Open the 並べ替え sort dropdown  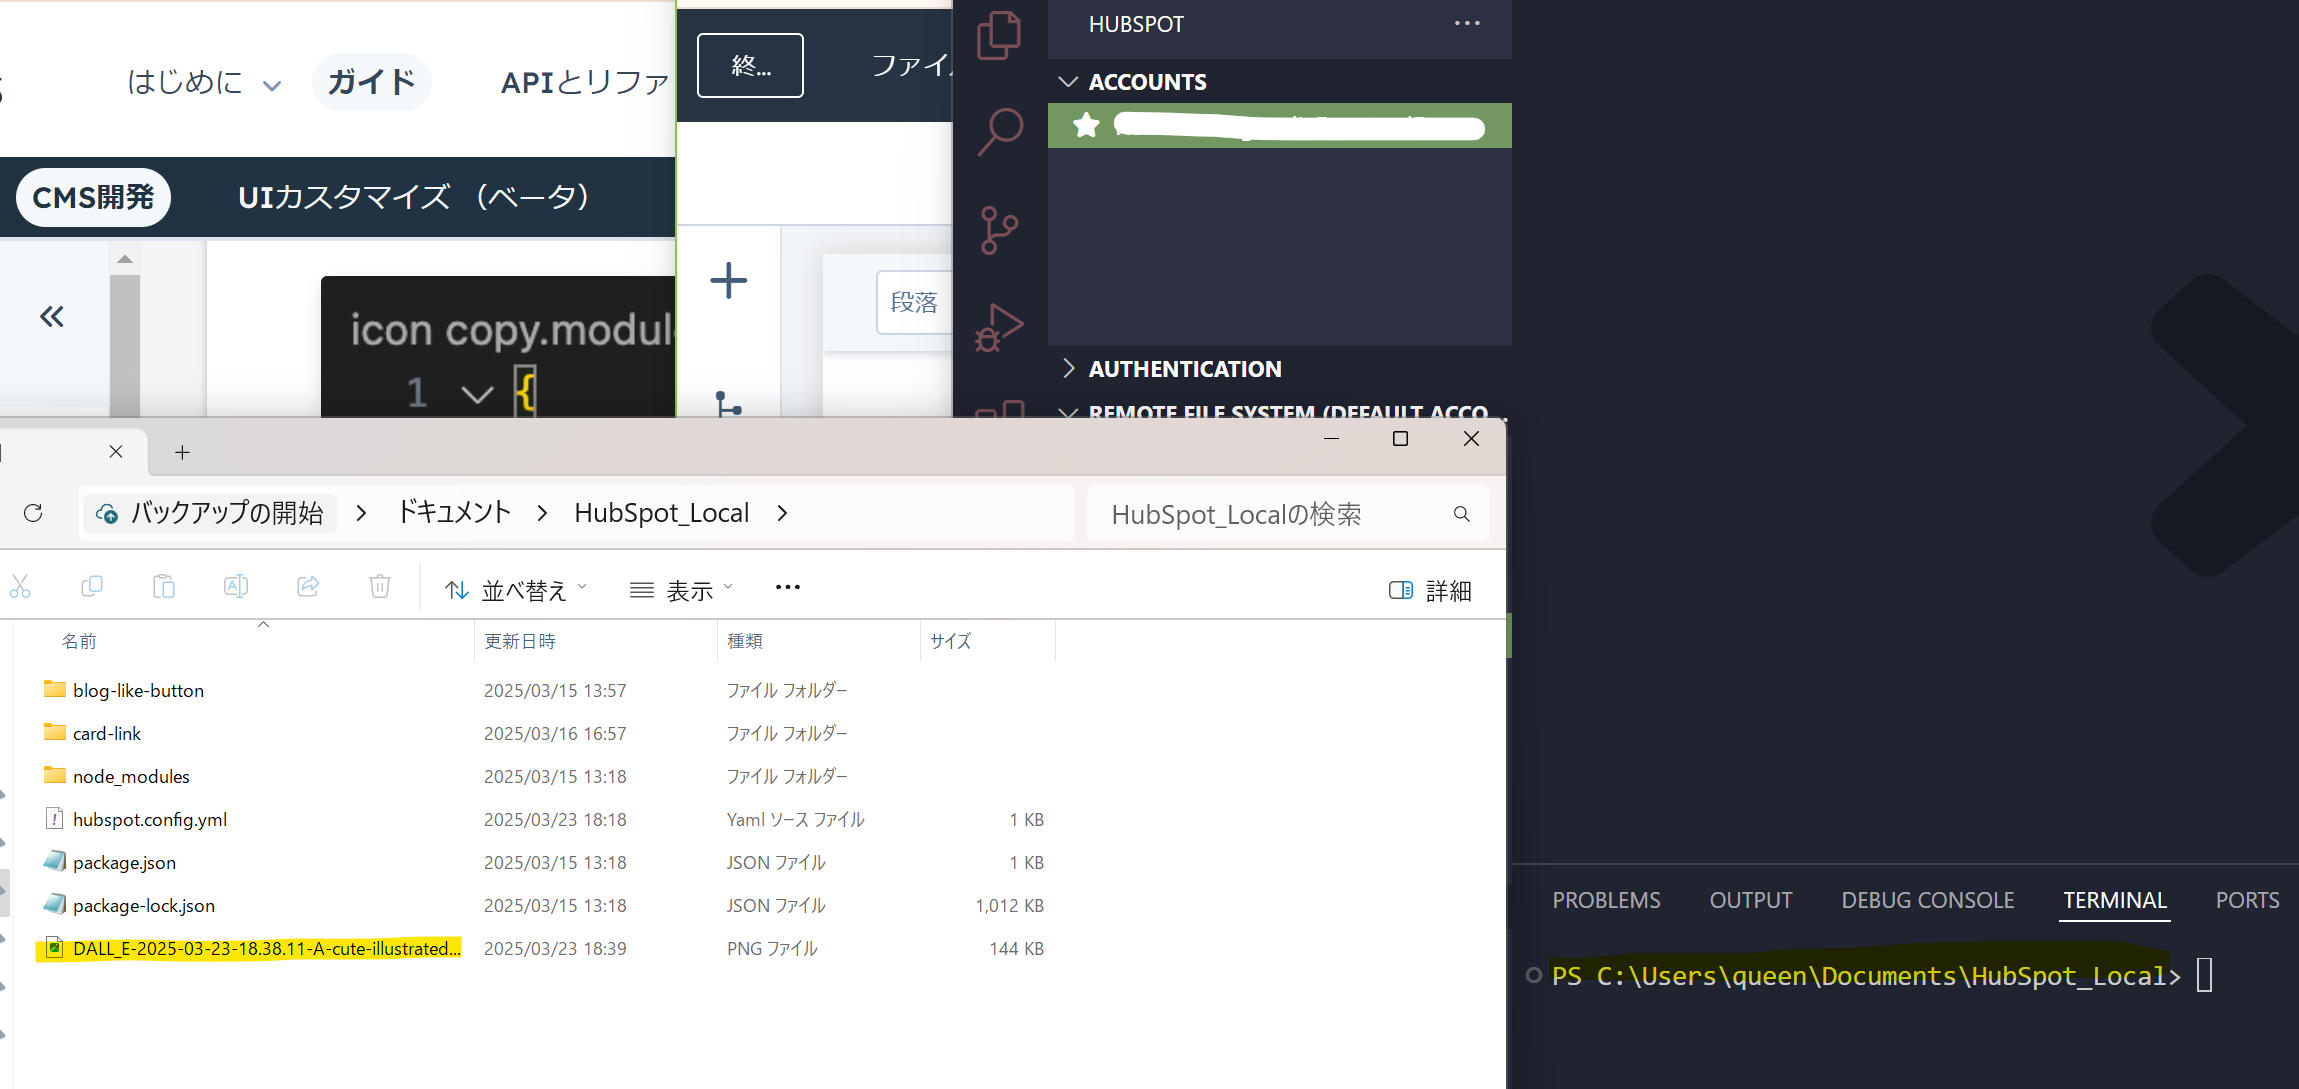click(x=516, y=589)
